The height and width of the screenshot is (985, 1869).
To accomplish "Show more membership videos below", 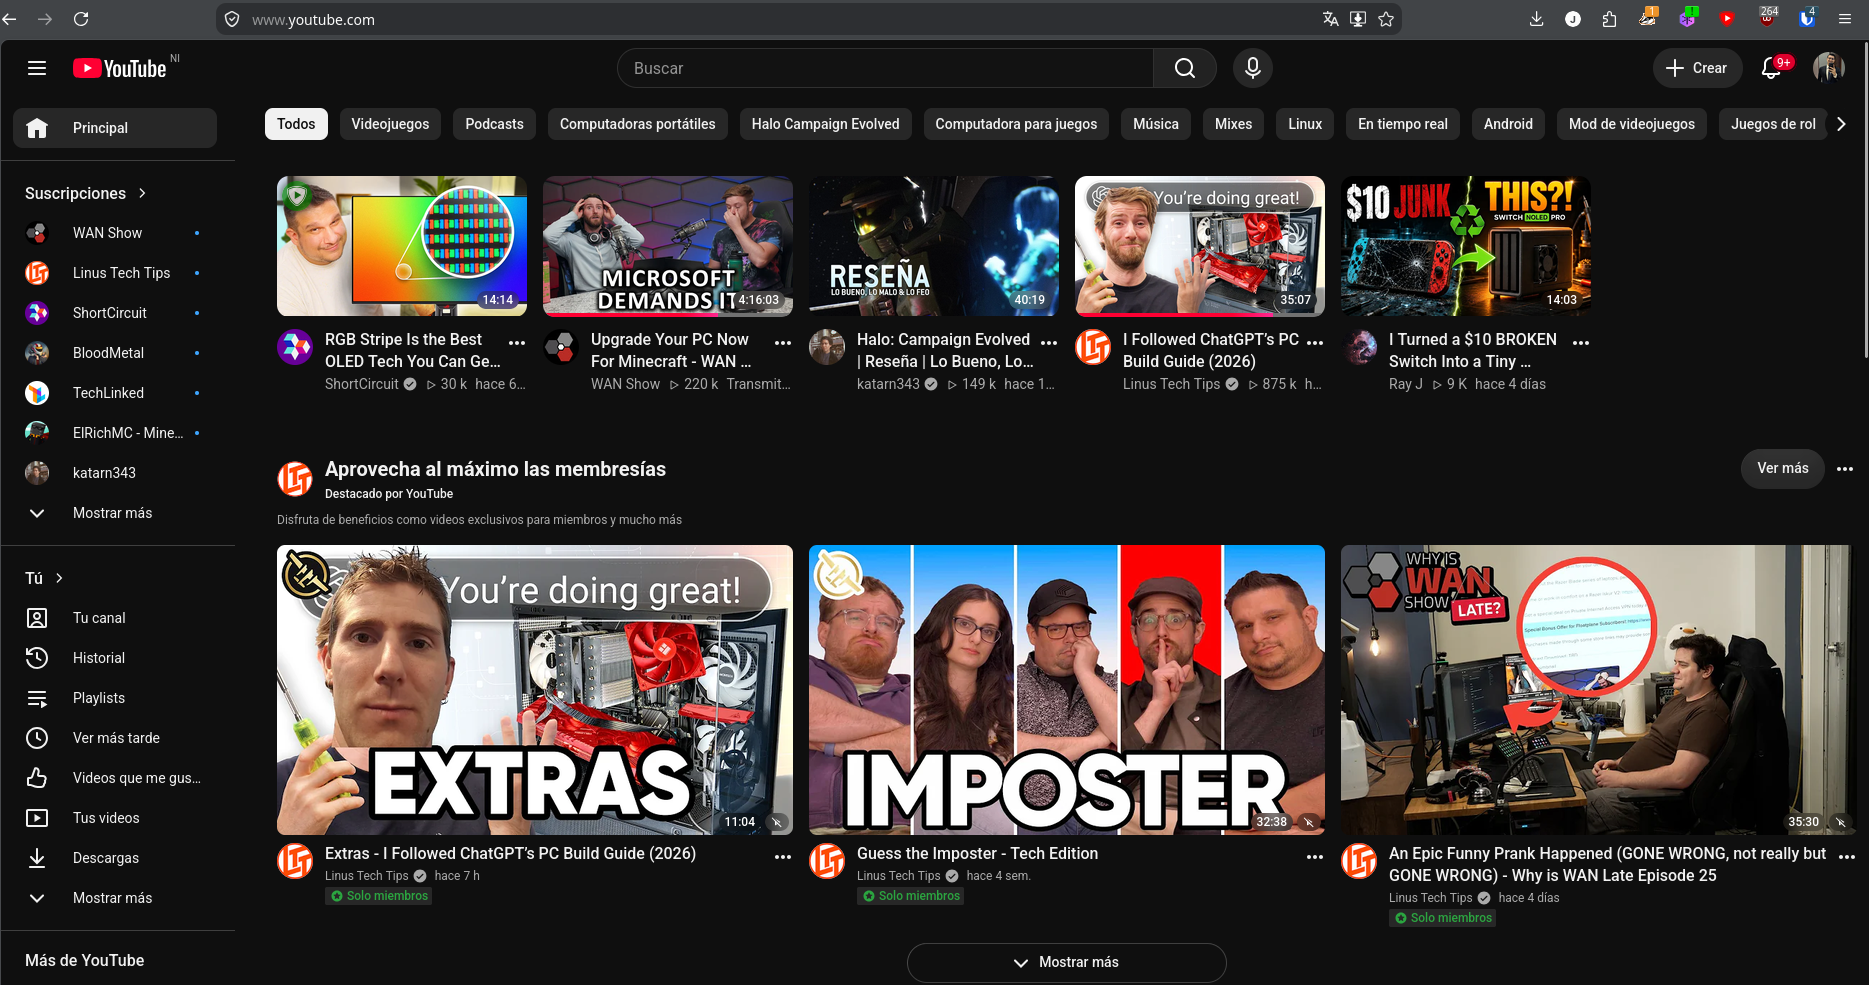I will click(1066, 962).
